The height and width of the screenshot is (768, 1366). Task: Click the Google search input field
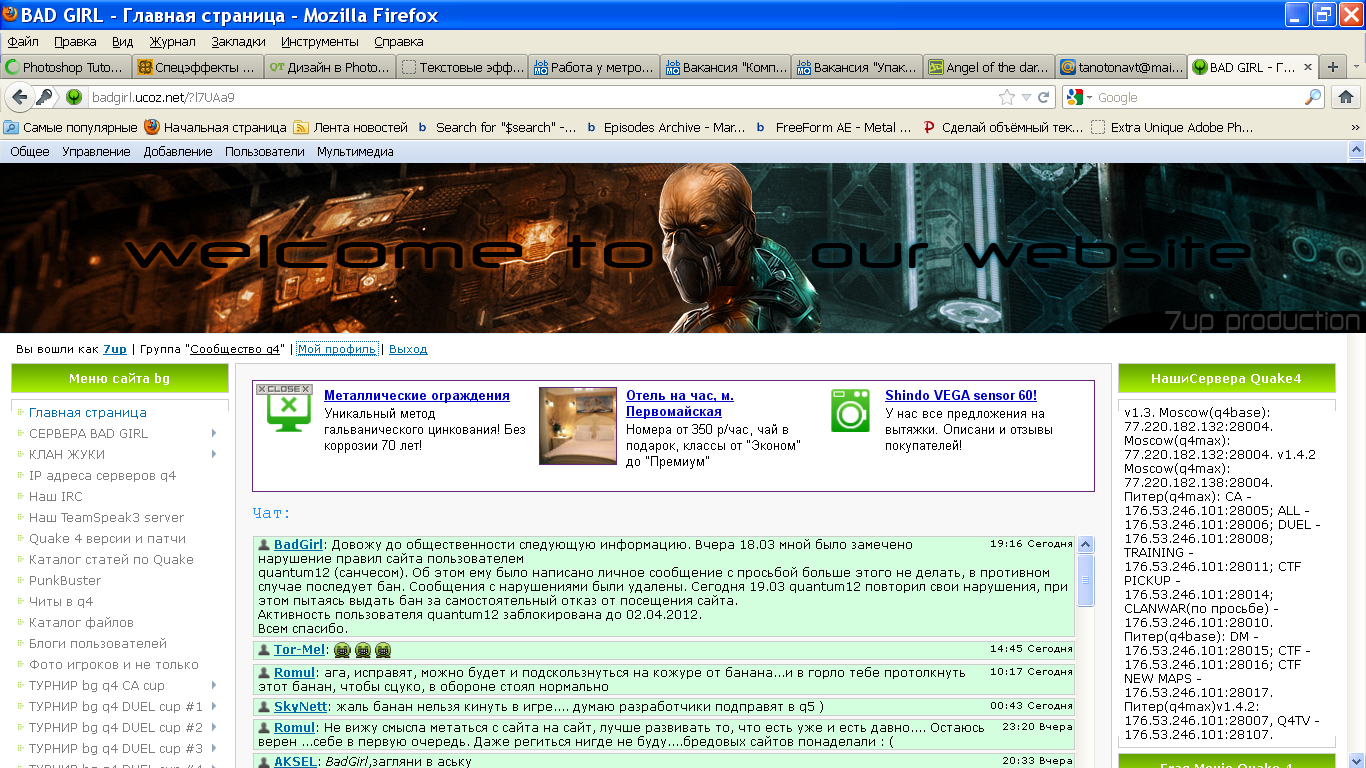point(1198,97)
